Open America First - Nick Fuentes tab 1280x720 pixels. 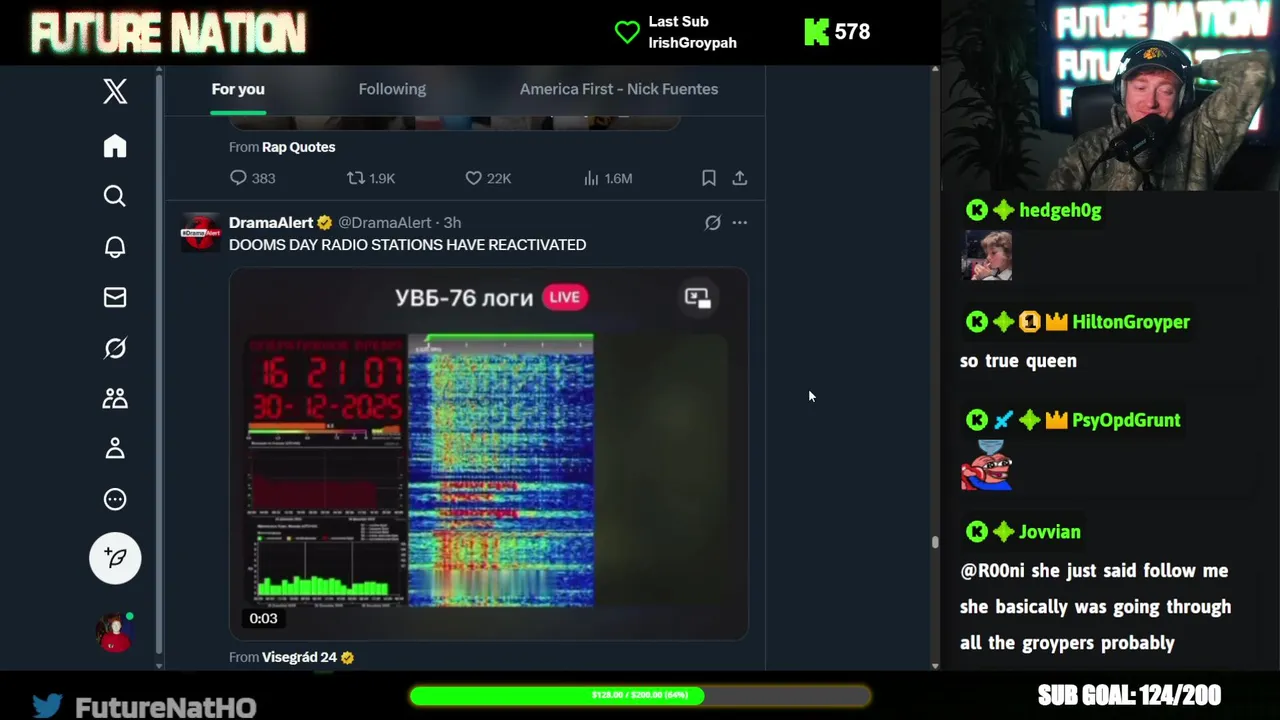pos(619,89)
